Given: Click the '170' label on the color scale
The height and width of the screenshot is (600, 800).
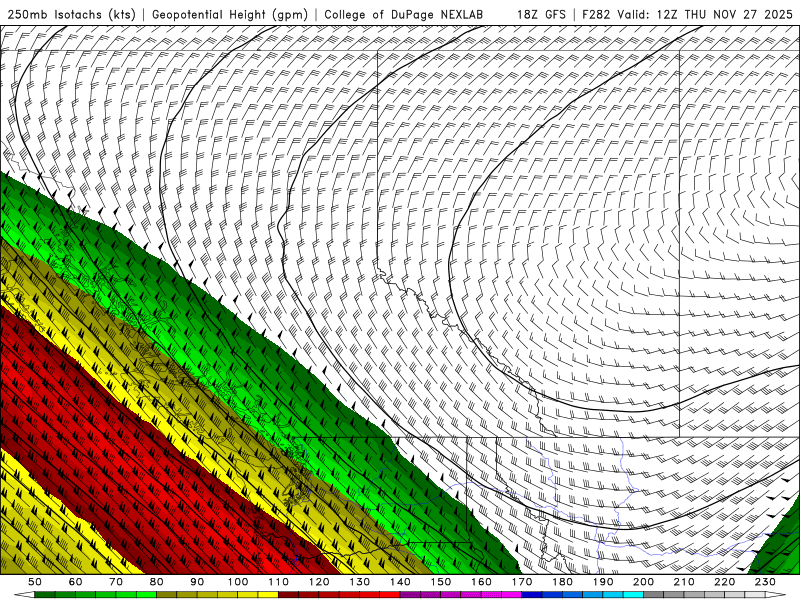Looking at the screenshot, I should pos(522,582).
